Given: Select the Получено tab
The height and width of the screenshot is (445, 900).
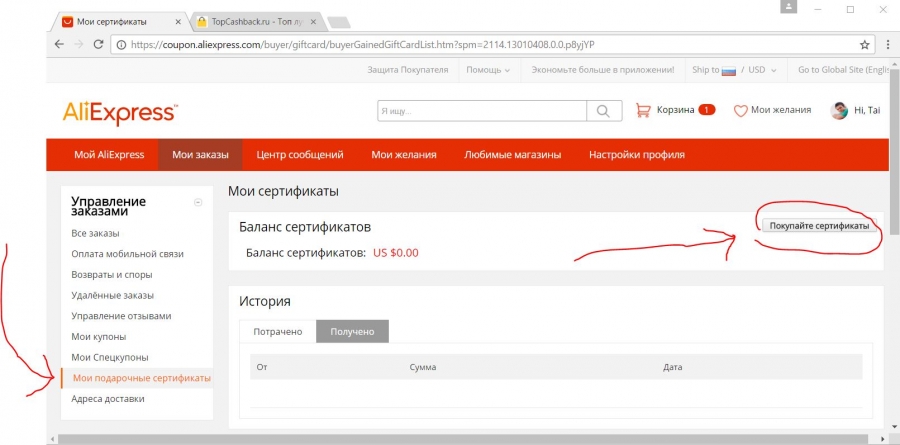Looking at the screenshot, I should (352, 331).
